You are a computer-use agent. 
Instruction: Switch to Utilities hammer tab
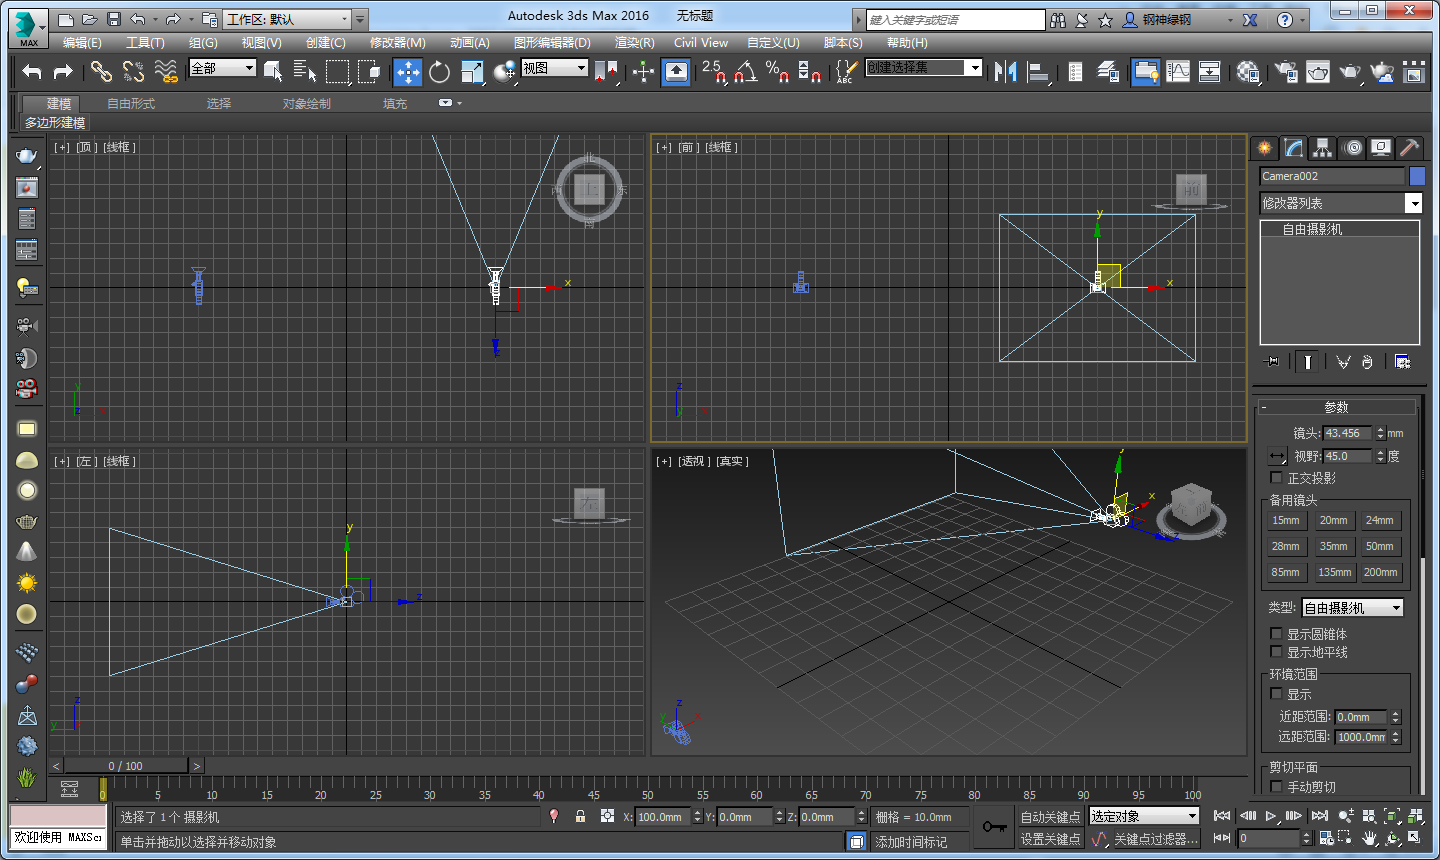[1410, 148]
